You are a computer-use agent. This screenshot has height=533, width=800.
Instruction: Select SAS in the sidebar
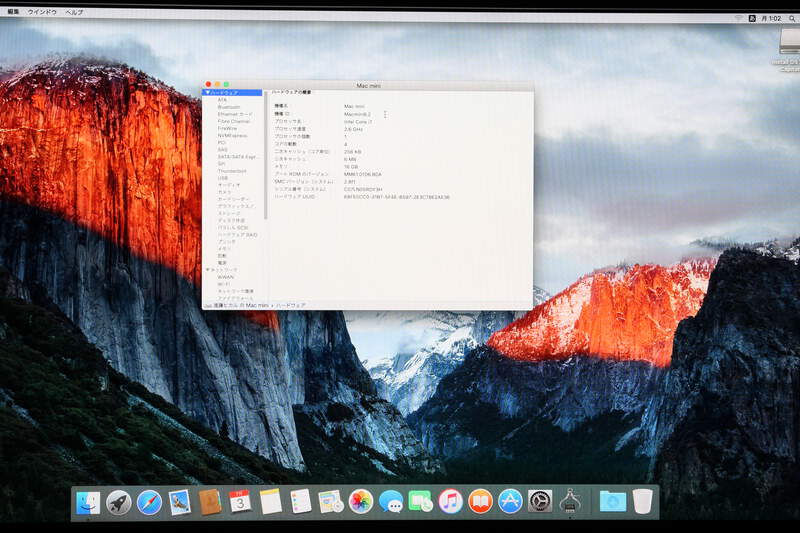[222, 150]
